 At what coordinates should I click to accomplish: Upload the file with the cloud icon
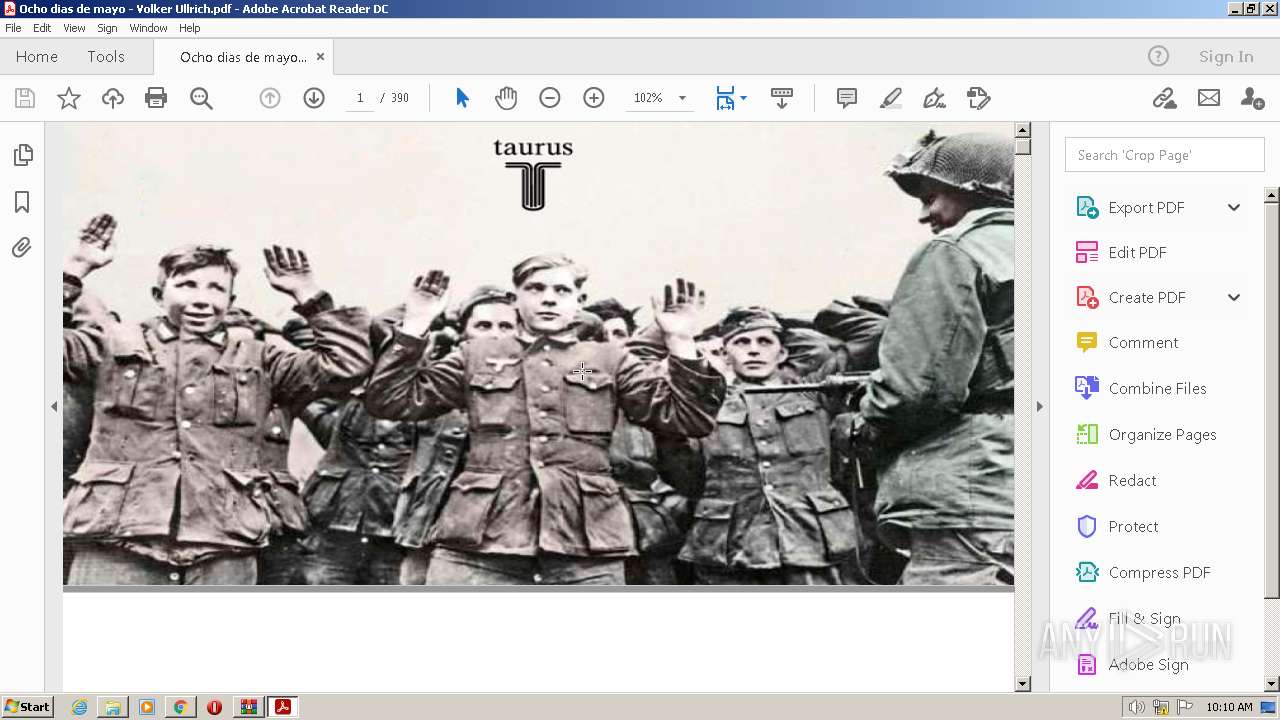click(x=113, y=98)
